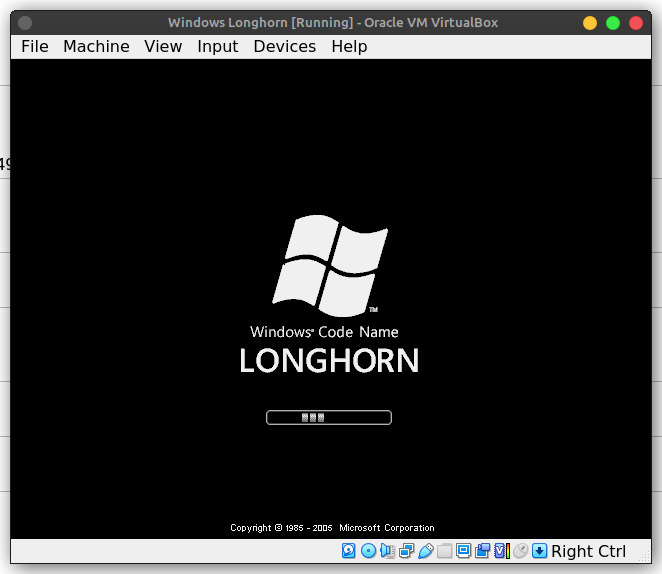Open the Help menu
662x574 pixels.
click(x=349, y=46)
